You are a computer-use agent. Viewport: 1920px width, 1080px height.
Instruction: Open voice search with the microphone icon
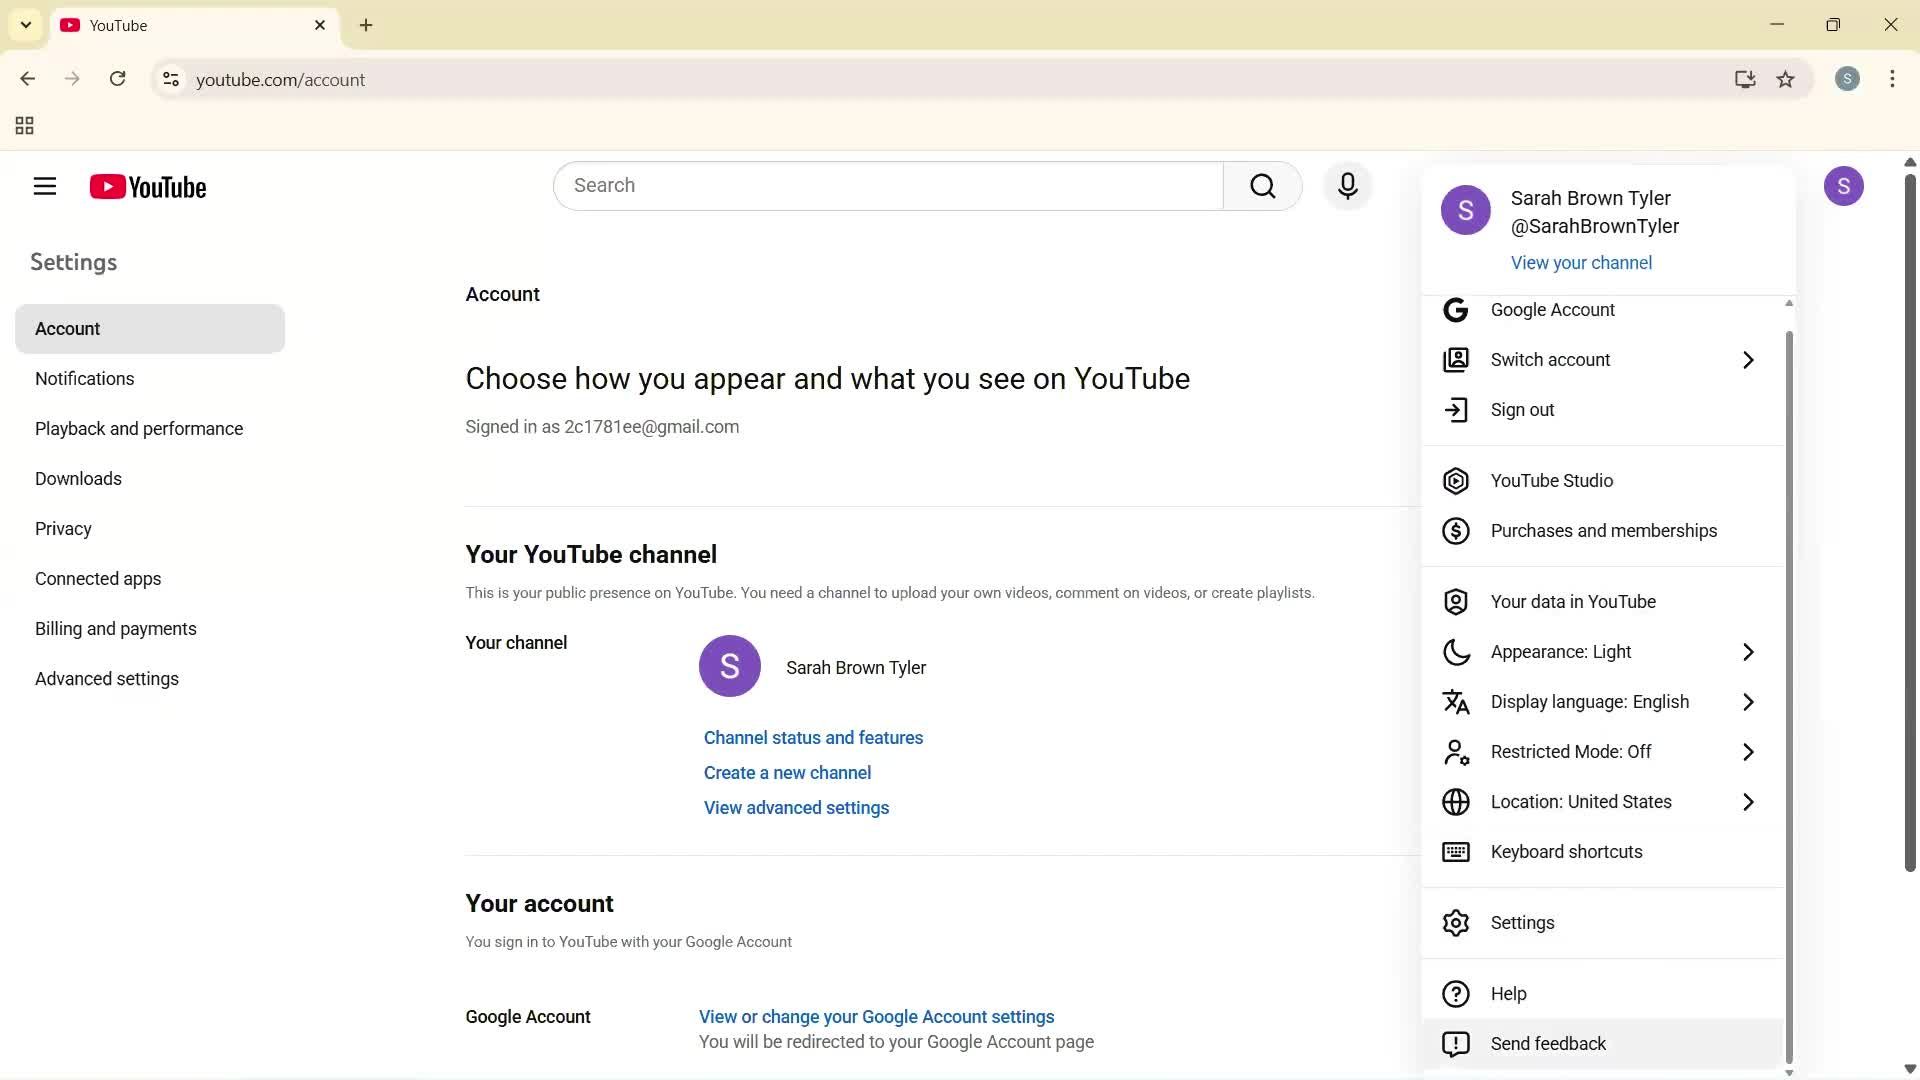point(1347,186)
